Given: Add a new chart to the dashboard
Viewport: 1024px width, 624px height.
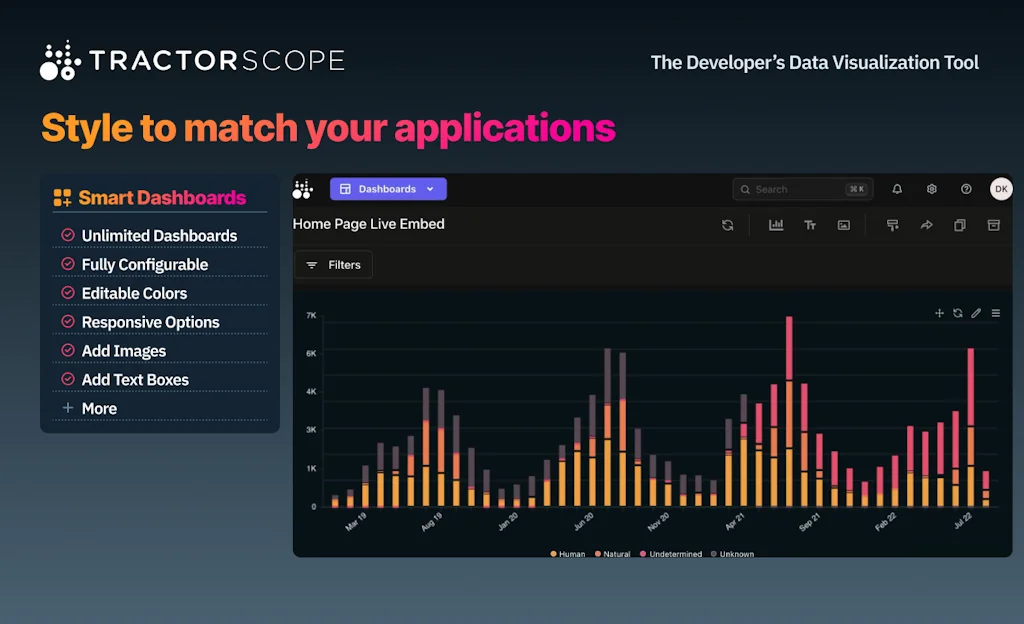Looking at the screenshot, I should (776, 224).
